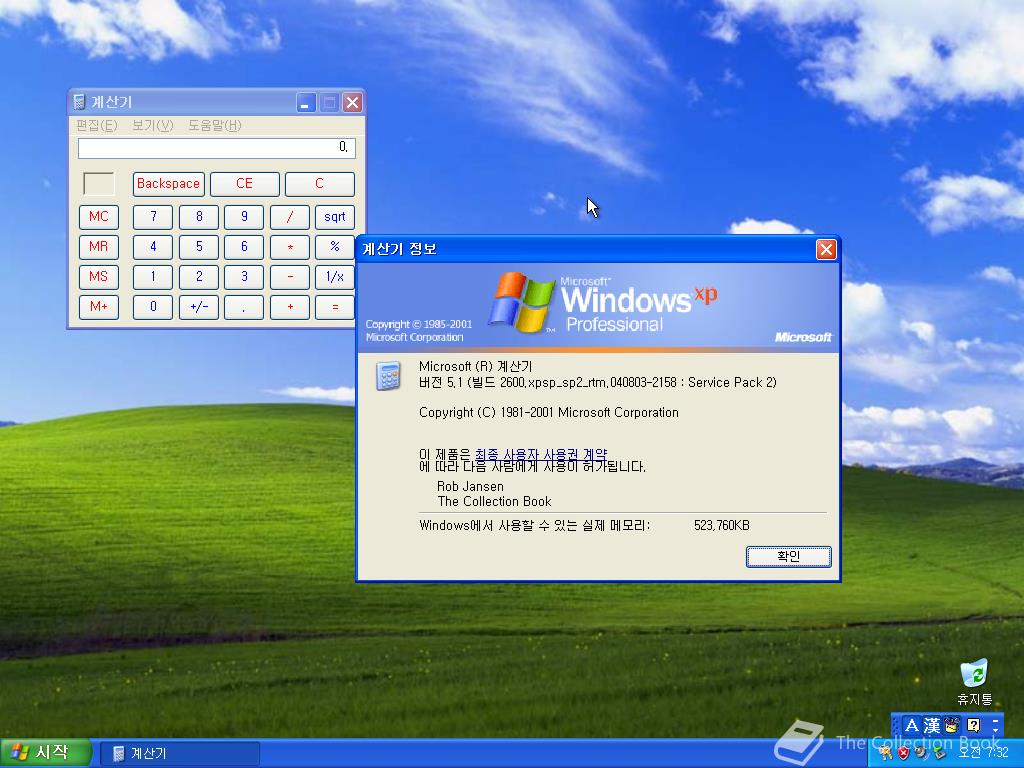Click the 523,760KB memory value
Screen dimensions: 1024x768
[x=722, y=526]
